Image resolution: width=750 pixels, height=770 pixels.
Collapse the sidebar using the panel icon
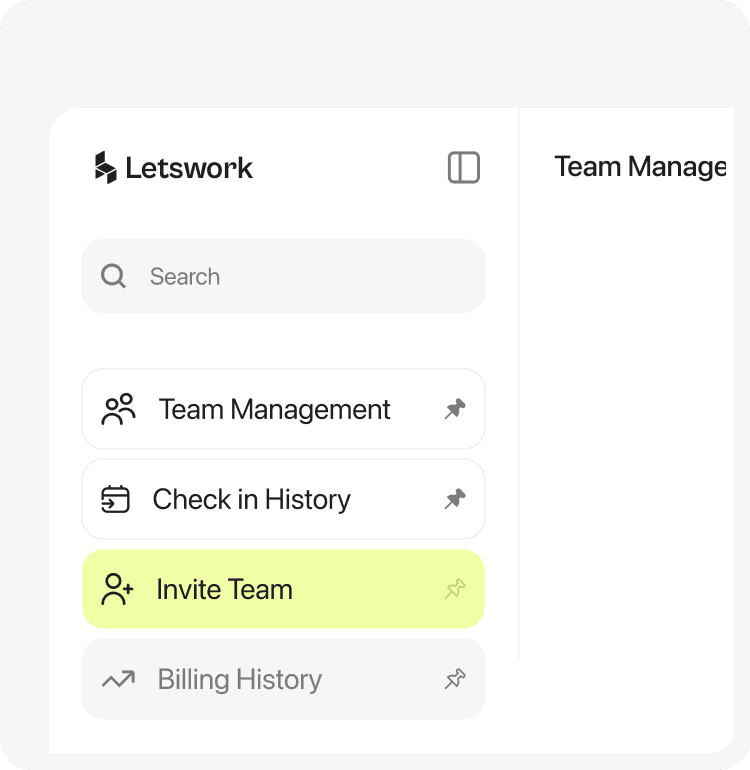[x=464, y=167]
